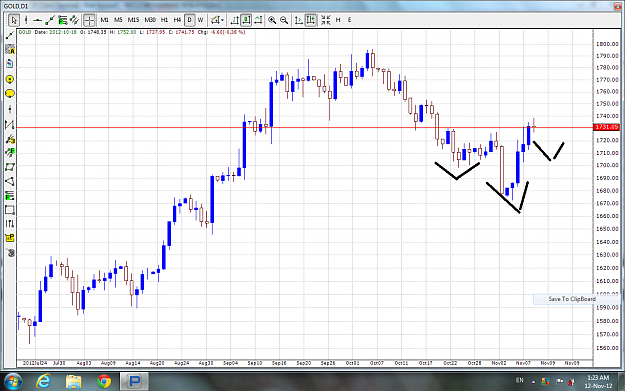Switch chart to W weekly timeframe
This screenshot has width=625, height=391.
pyautogui.click(x=200, y=20)
